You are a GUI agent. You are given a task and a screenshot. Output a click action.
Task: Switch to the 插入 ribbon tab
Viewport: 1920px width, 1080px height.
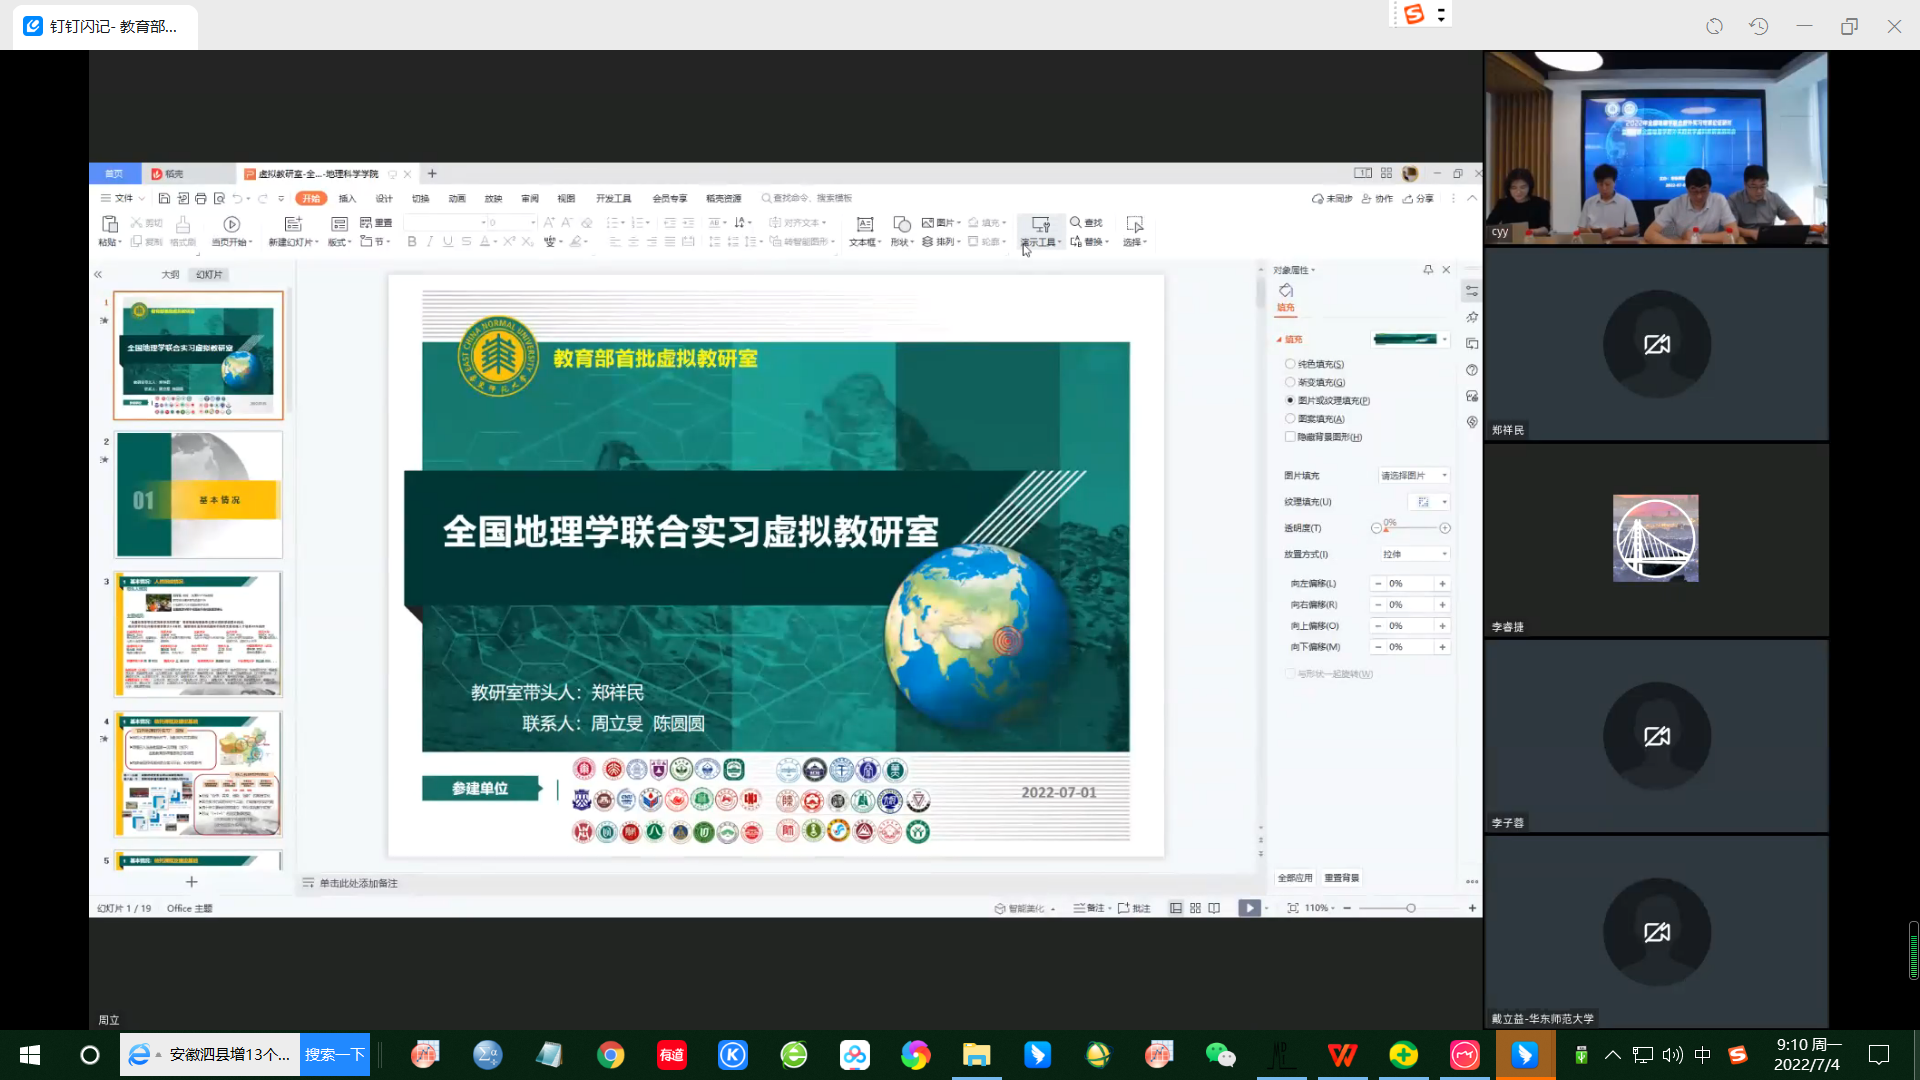click(347, 199)
